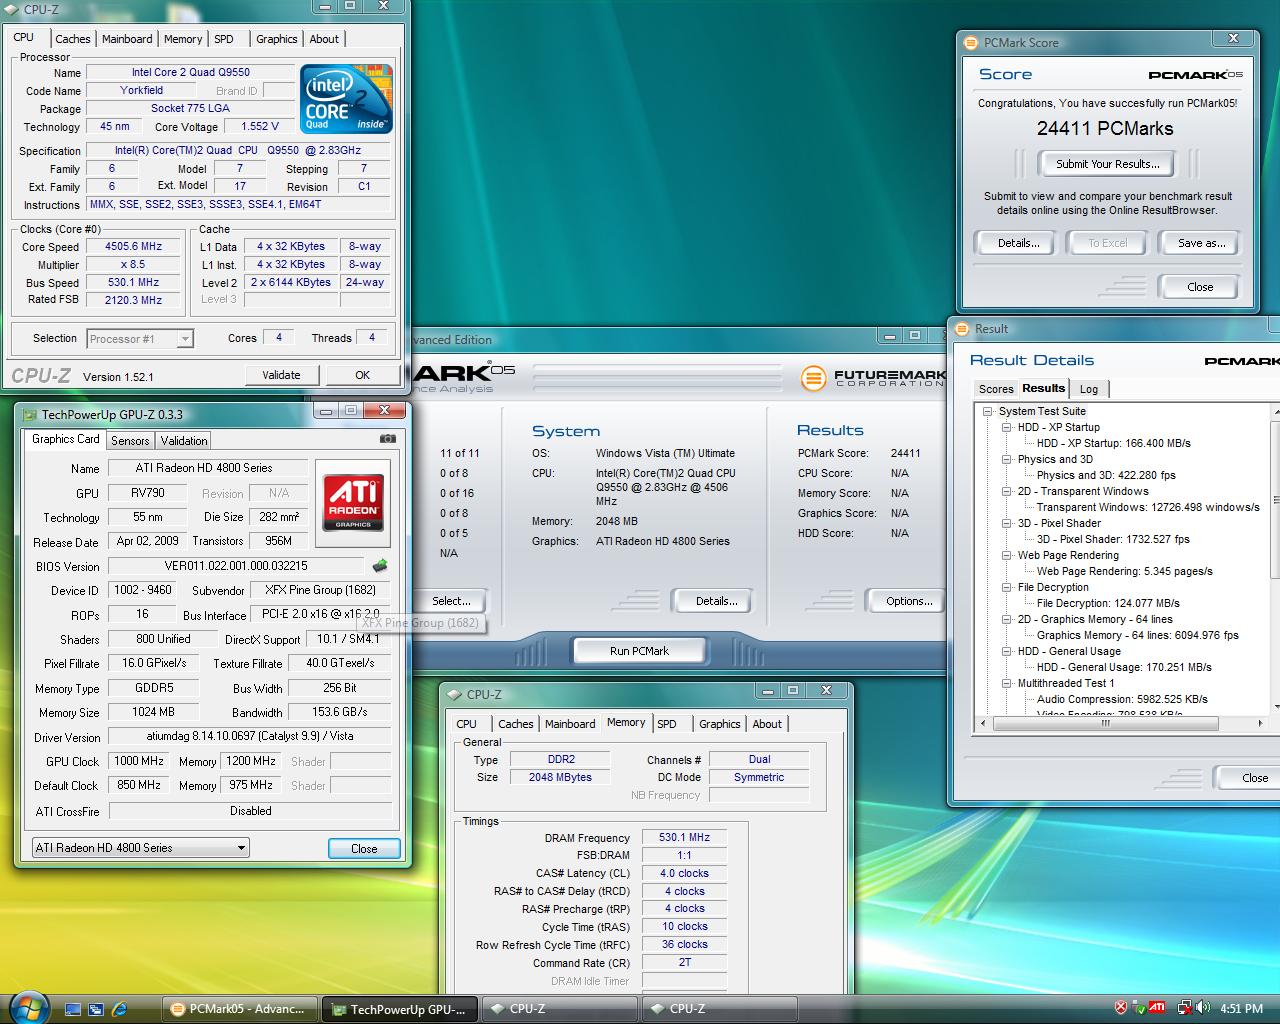
Task: Click the volume speaker tray icon
Action: coord(1201,1008)
